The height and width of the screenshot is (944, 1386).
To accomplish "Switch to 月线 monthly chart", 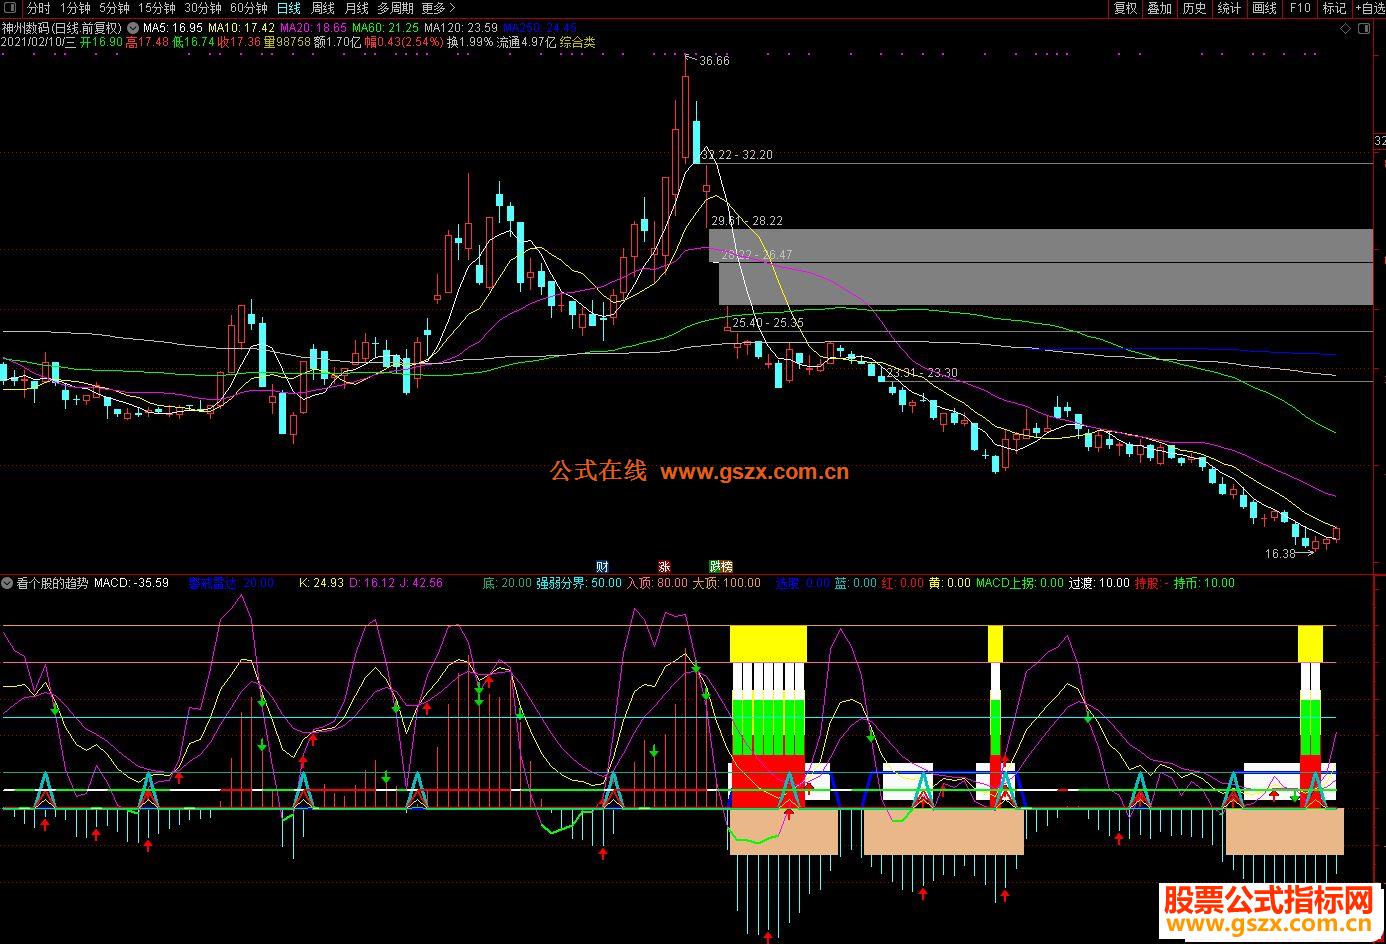I will pos(357,8).
